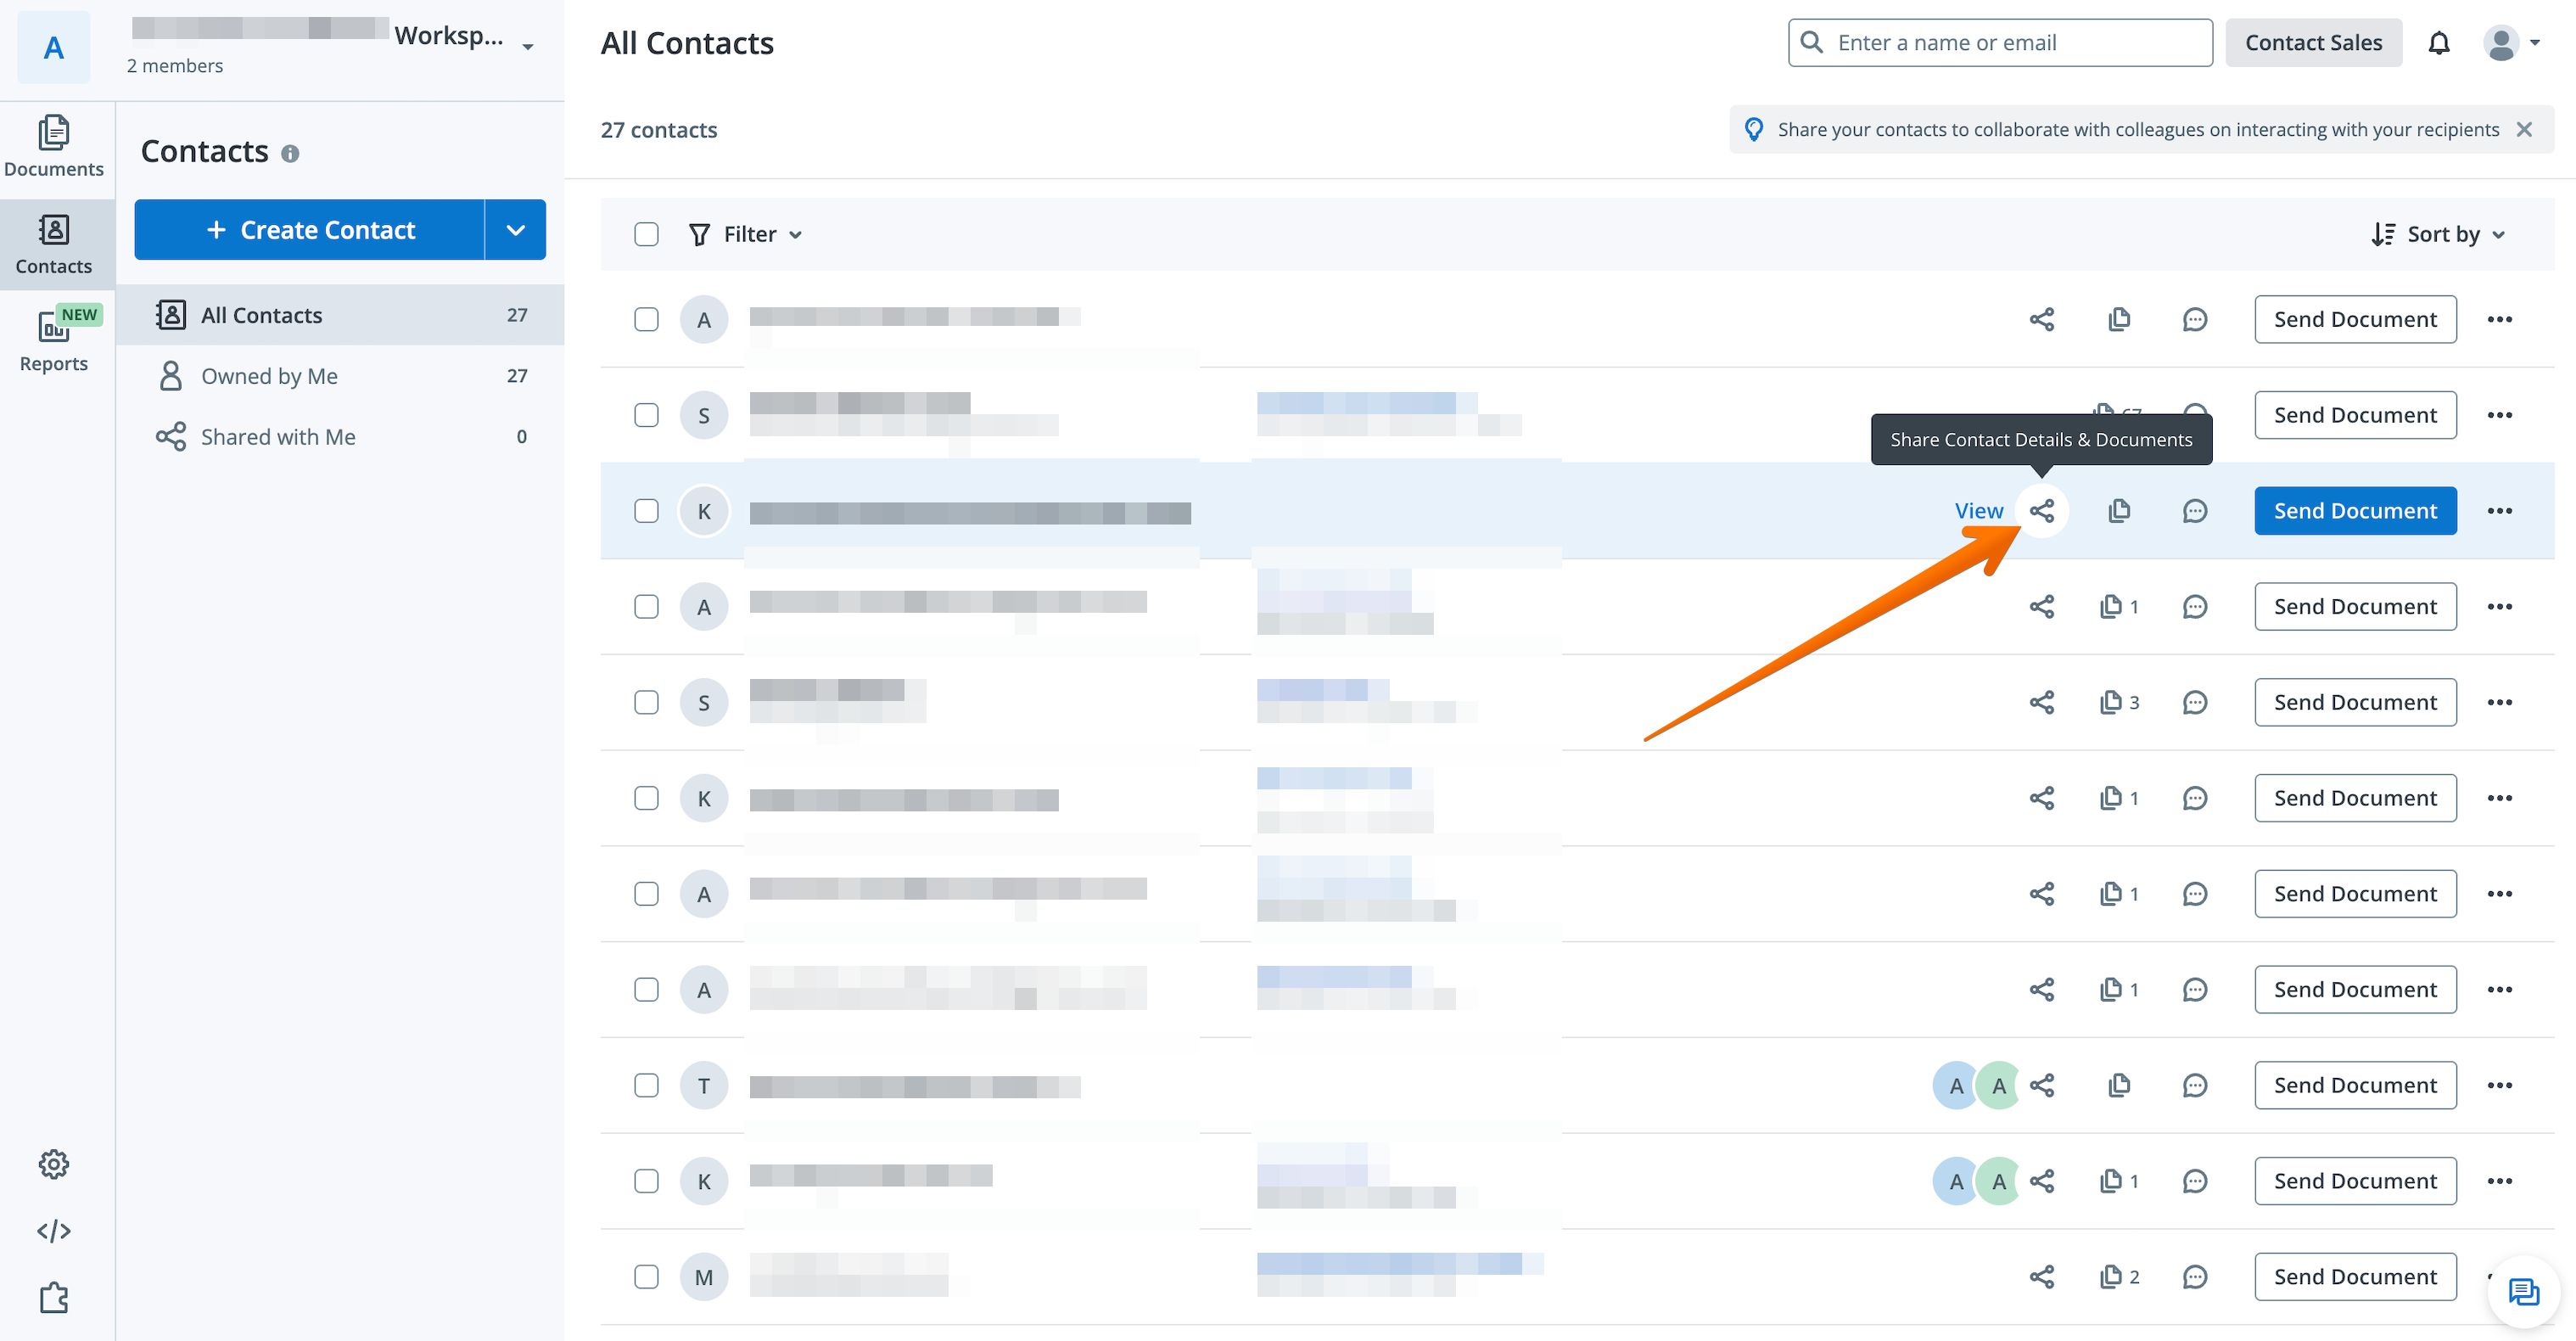Open Settings gear in left sidebar

pos(54,1164)
